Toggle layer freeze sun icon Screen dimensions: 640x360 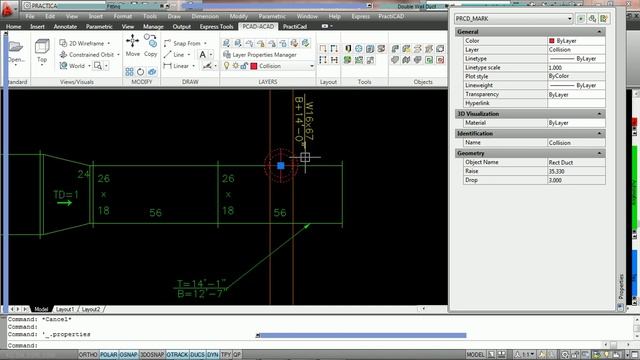[x=236, y=66]
